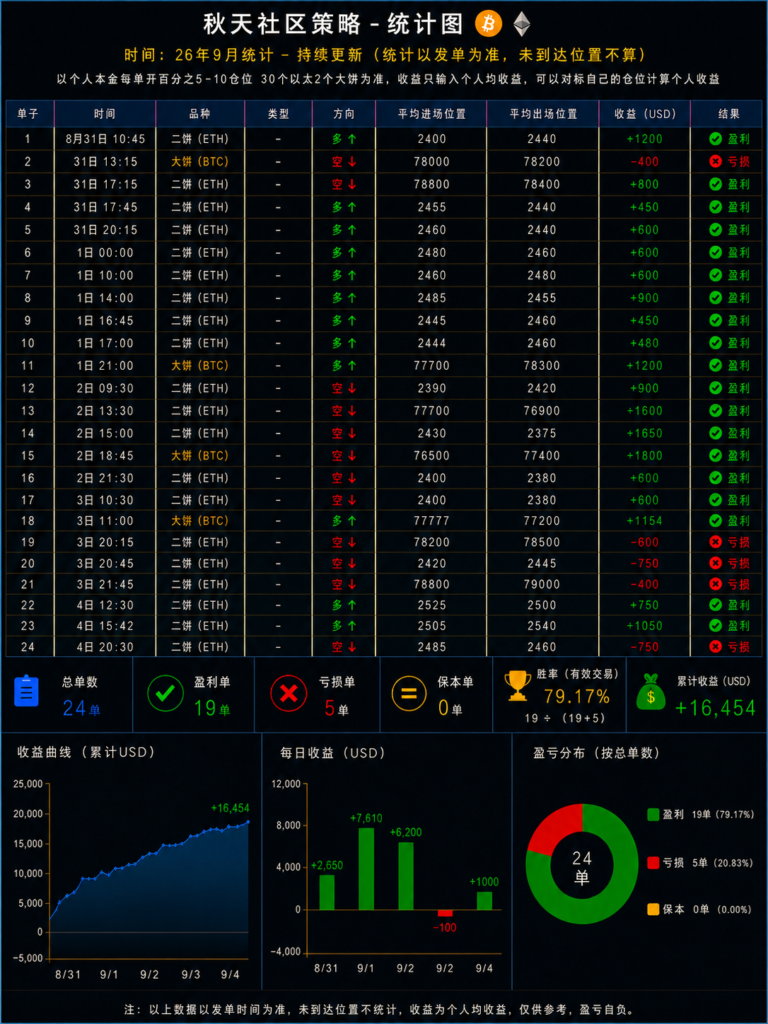Viewport: 768px width, 1024px height.
Task: Click green checkmark circle beside 盈利单
Action: pos(165,694)
